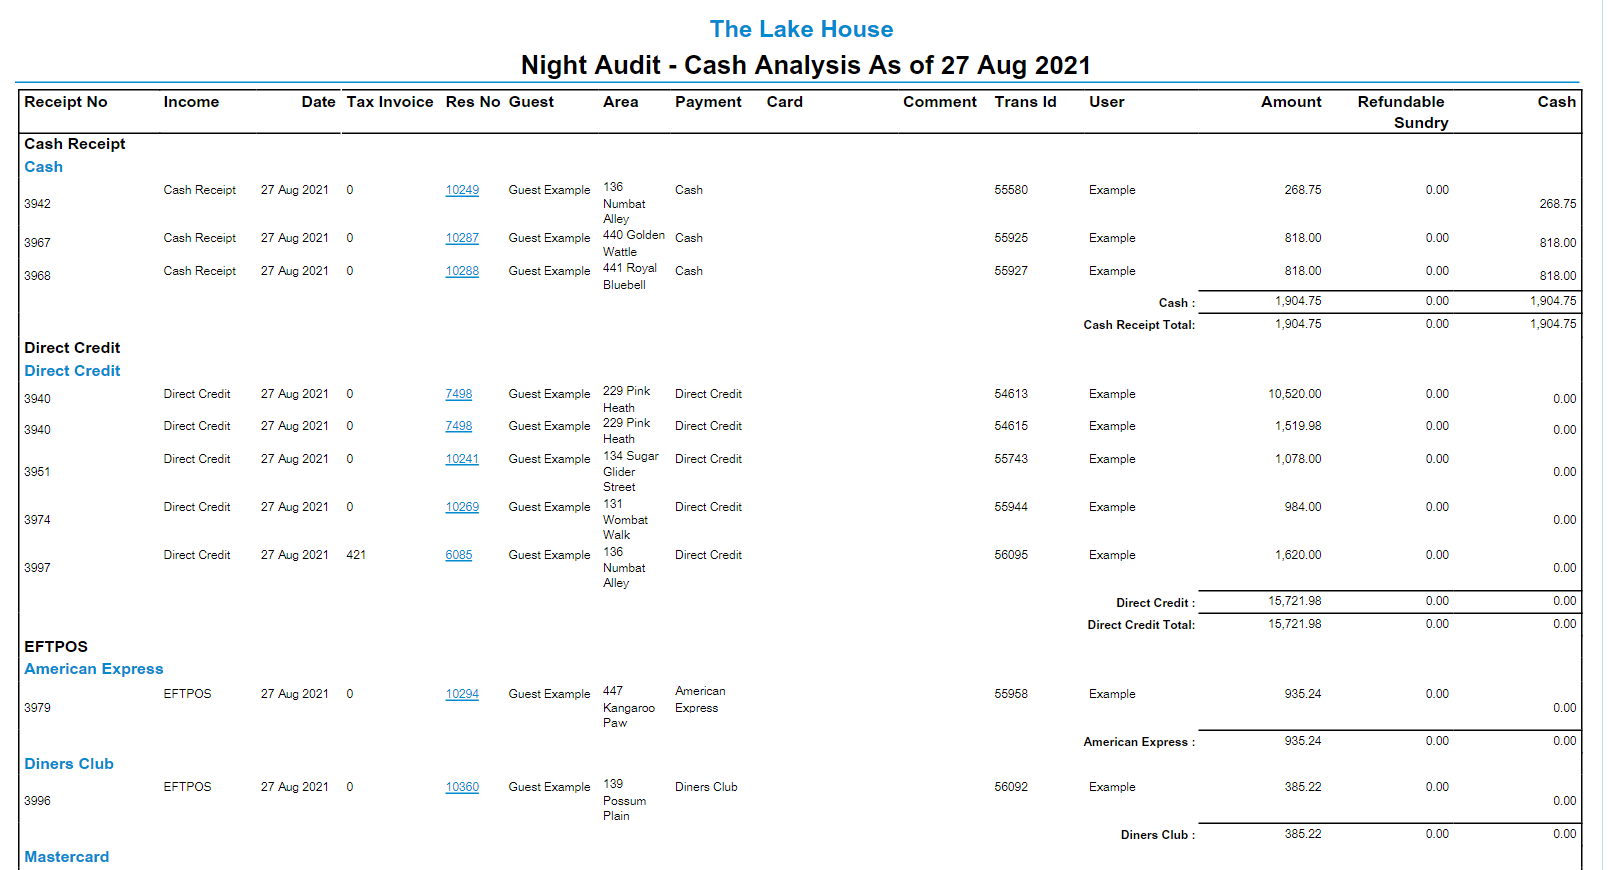The height and width of the screenshot is (870, 1610).
Task: Click tax invoice number 421
Action: pyautogui.click(x=356, y=555)
